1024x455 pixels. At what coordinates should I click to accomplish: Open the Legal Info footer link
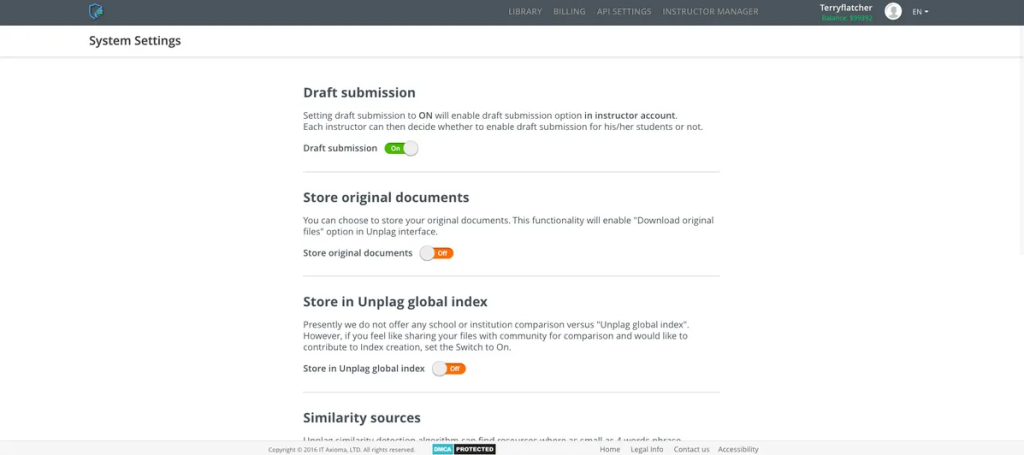pyautogui.click(x=647, y=449)
